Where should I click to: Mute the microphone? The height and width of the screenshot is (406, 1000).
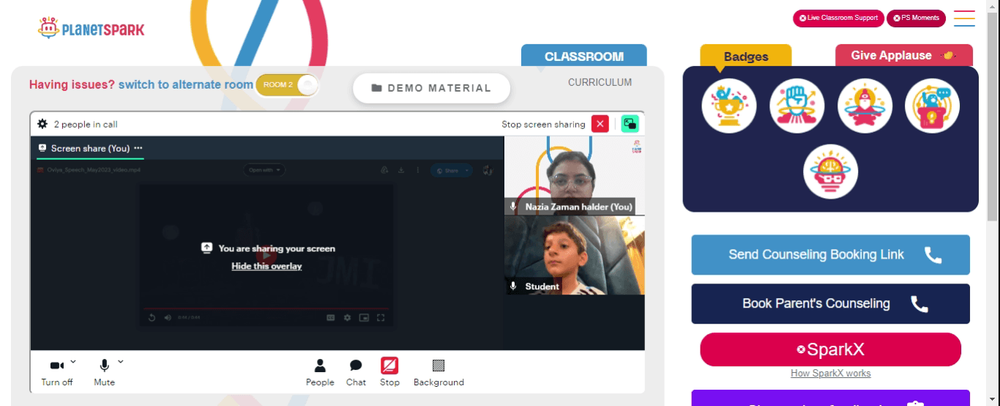(104, 372)
